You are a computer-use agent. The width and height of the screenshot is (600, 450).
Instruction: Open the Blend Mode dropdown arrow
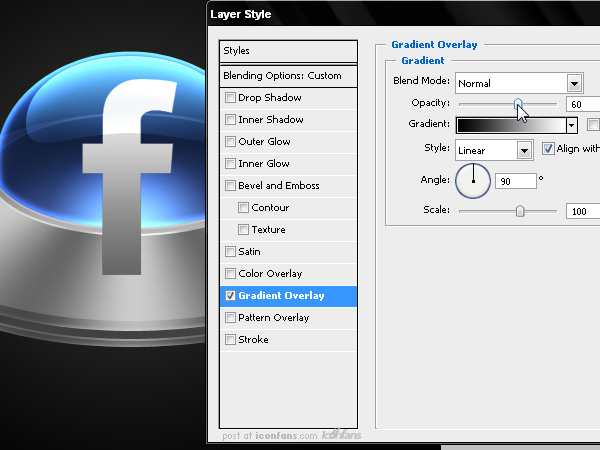(x=574, y=83)
